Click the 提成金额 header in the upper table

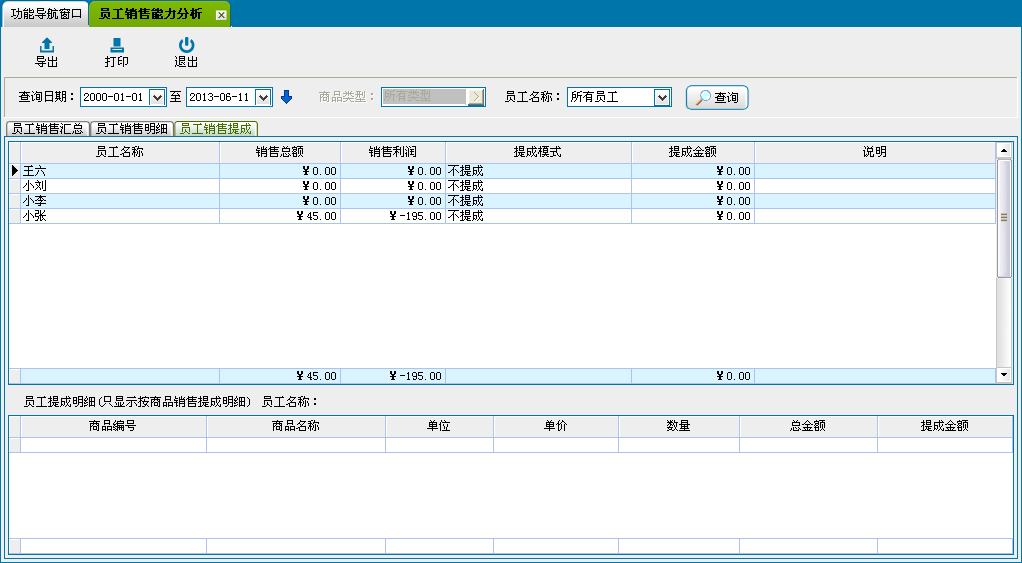692,152
